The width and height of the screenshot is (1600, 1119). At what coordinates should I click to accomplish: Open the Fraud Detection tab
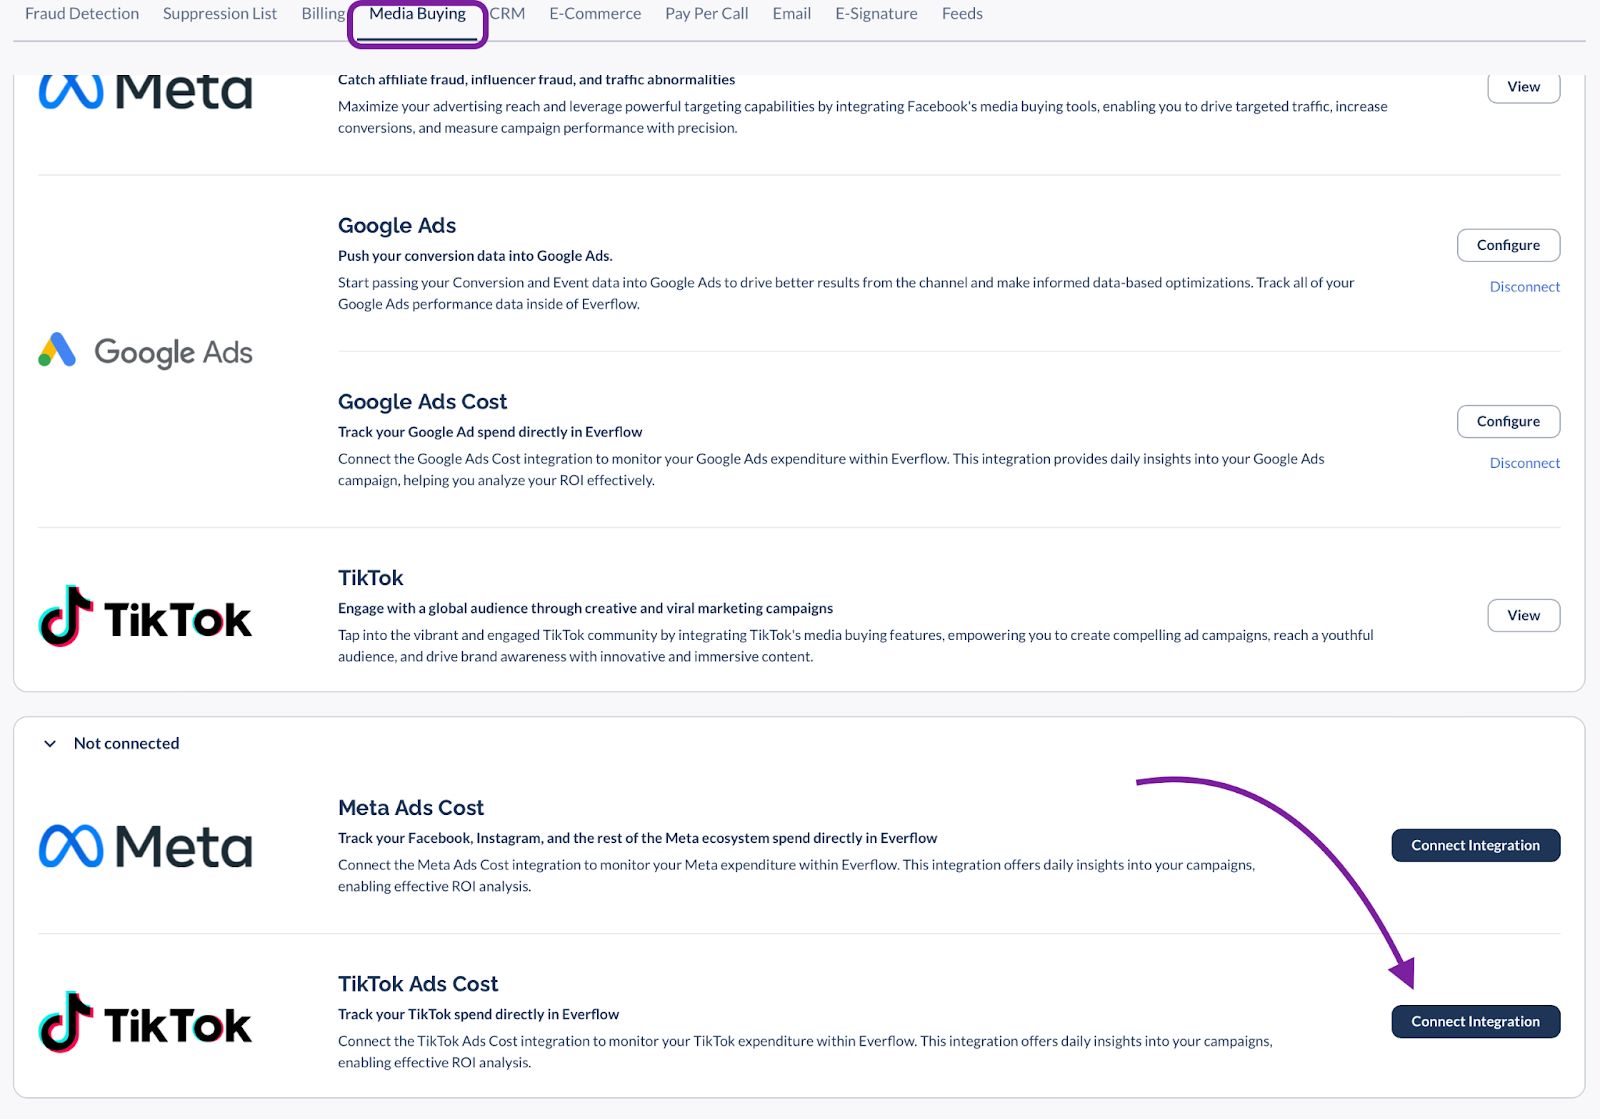[82, 14]
